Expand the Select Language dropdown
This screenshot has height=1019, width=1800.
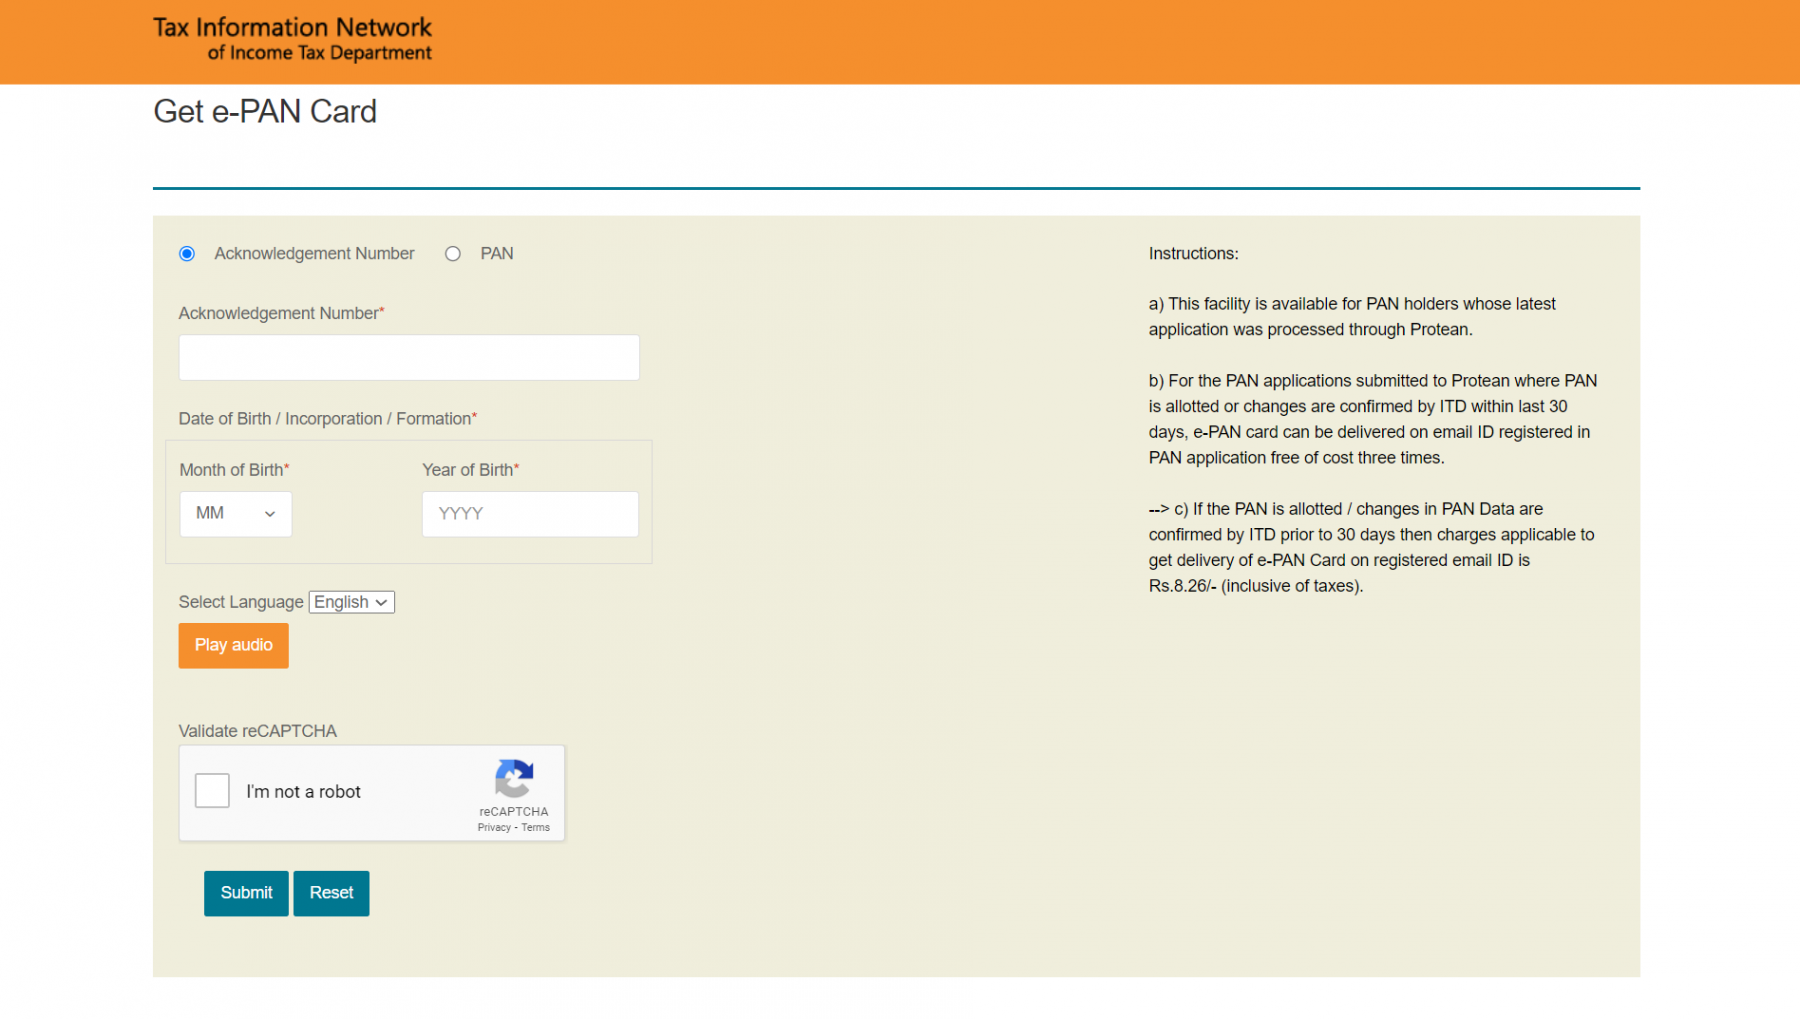[x=351, y=602]
